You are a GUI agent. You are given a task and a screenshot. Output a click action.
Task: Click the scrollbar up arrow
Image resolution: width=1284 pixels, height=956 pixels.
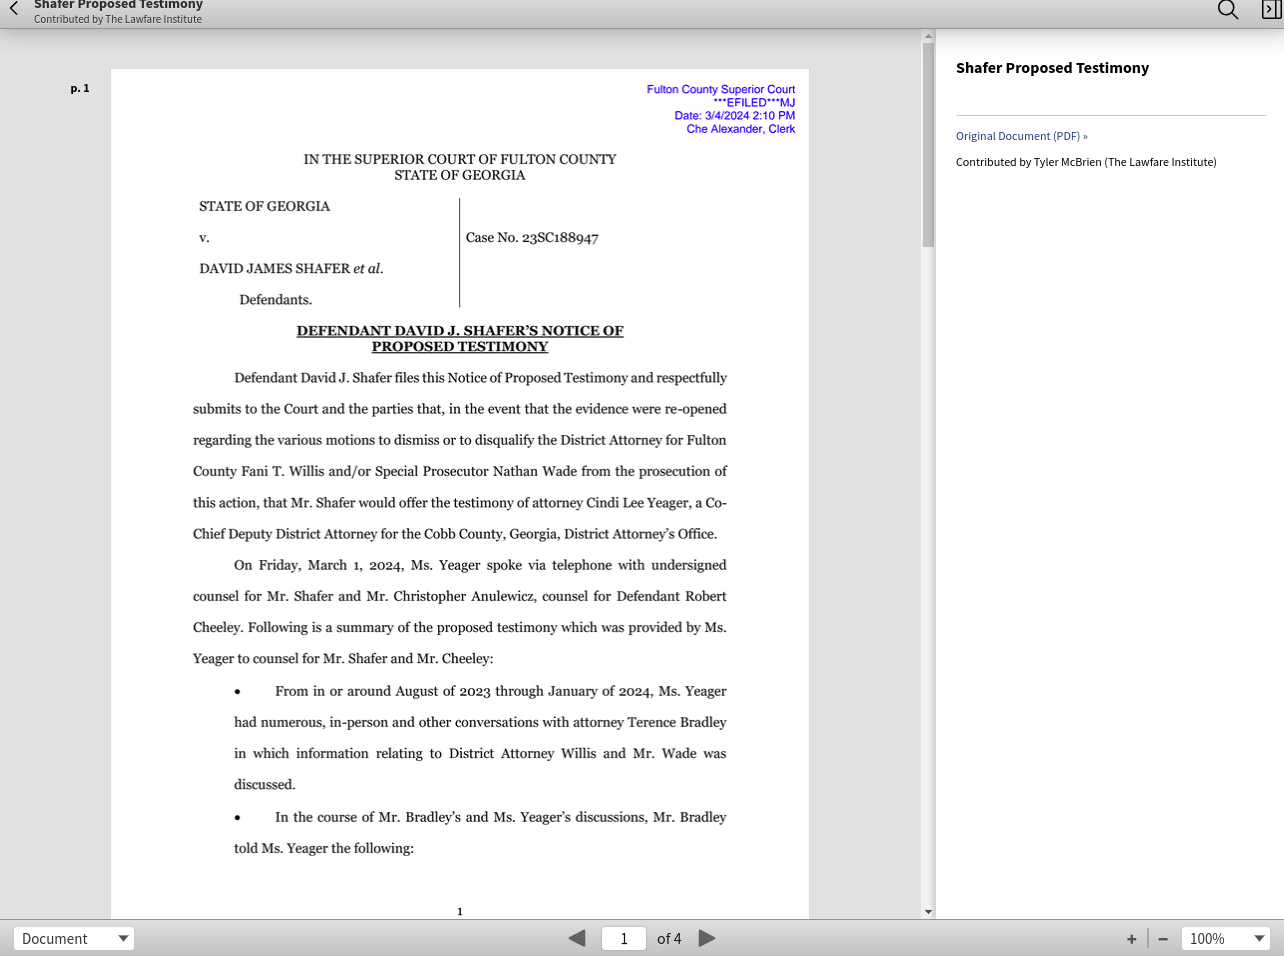(x=928, y=36)
